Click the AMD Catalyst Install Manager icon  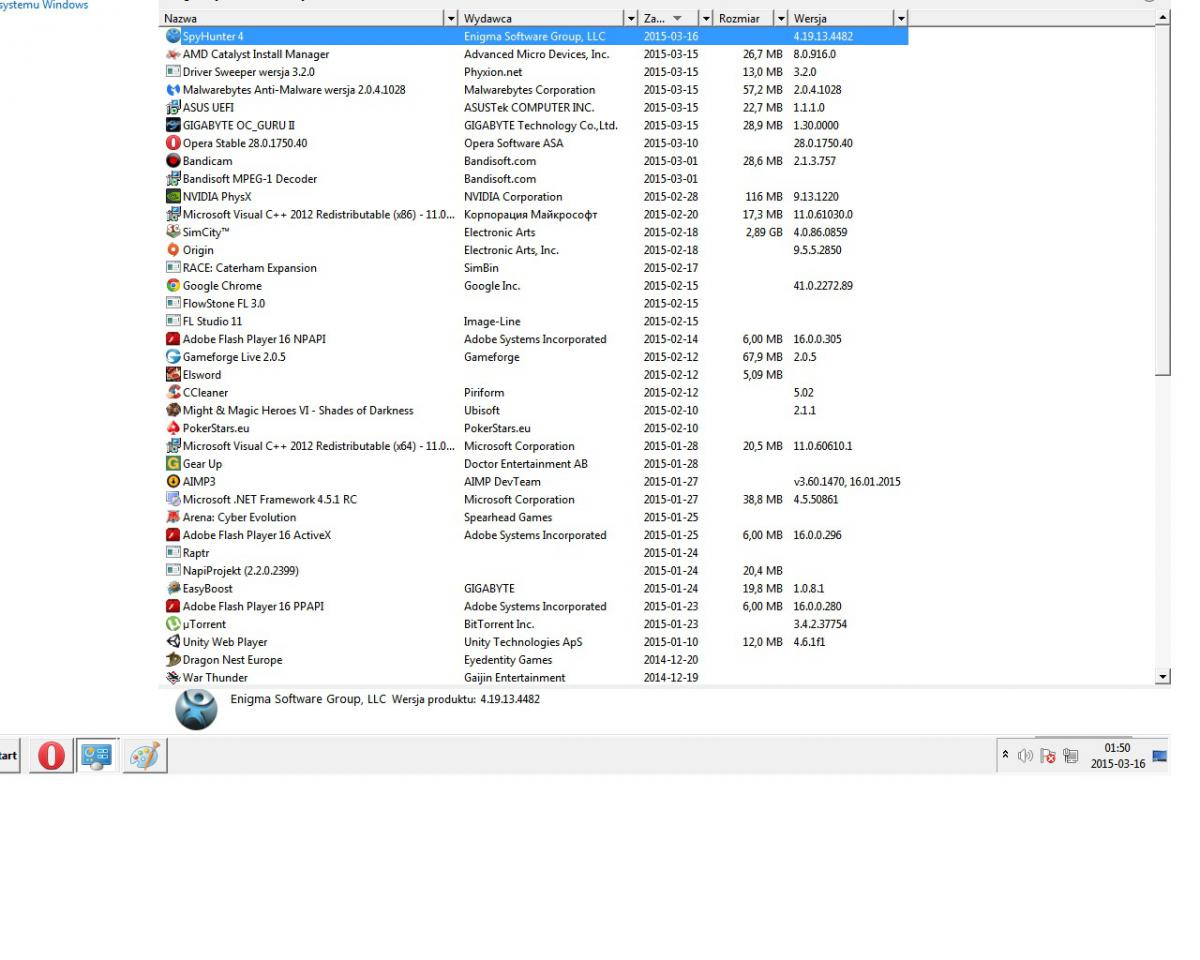tap(173, 55)
